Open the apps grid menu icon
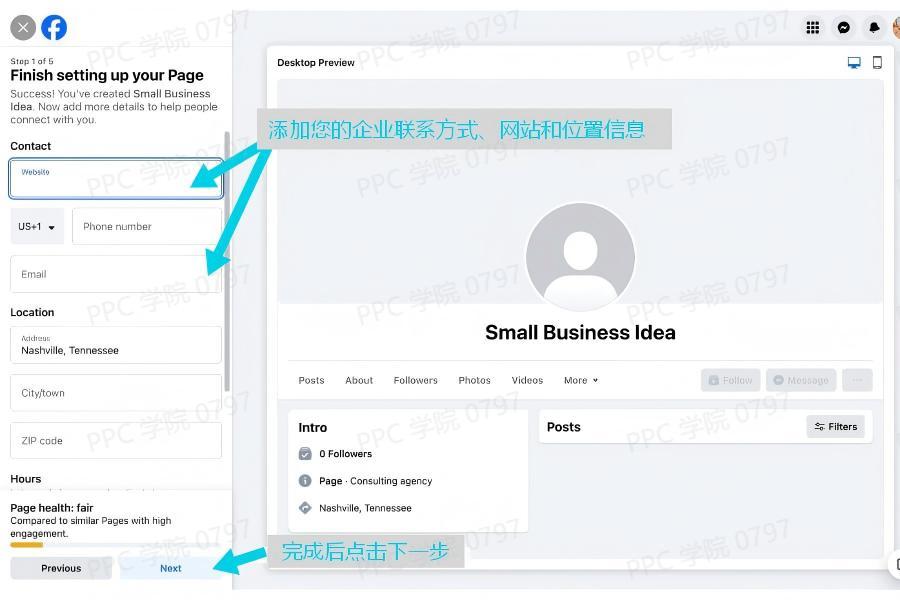The height and width of the screenshot is (600, 900). coord(813,28)
